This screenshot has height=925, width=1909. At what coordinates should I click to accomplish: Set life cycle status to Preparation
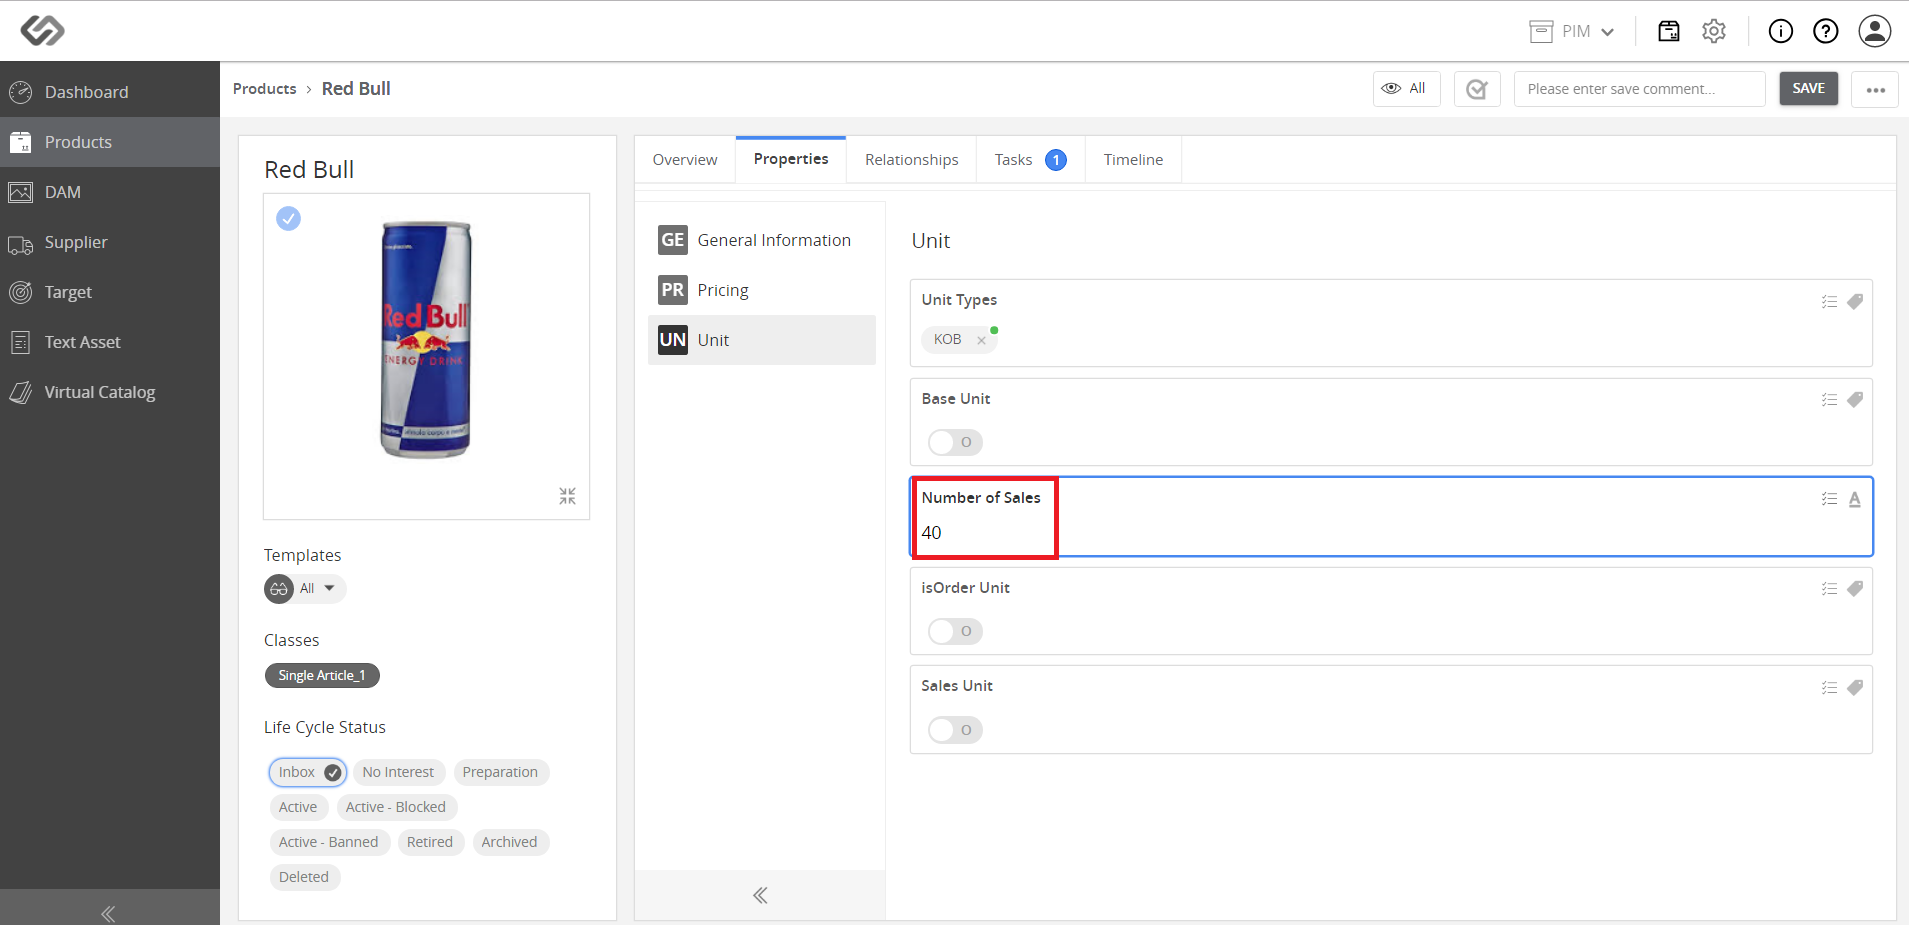(x=500, y=772)
